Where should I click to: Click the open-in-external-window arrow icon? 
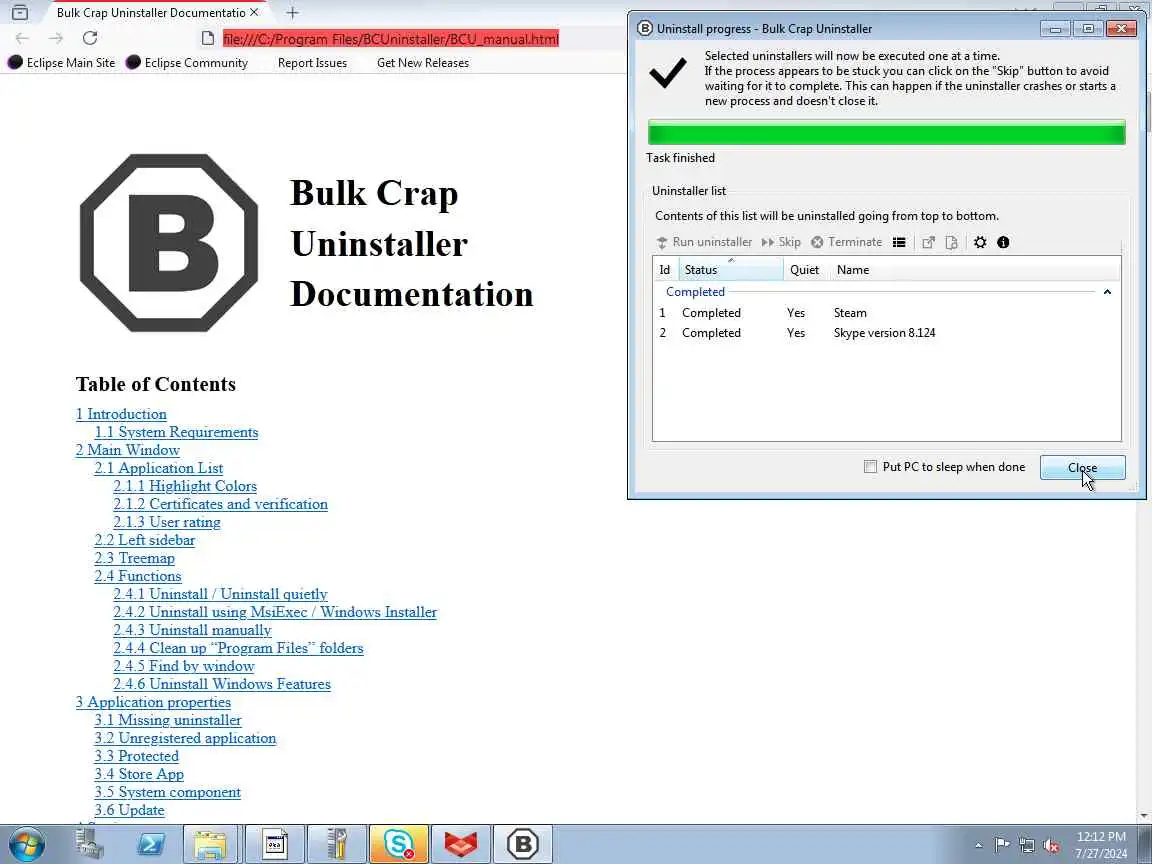[929, 242]
